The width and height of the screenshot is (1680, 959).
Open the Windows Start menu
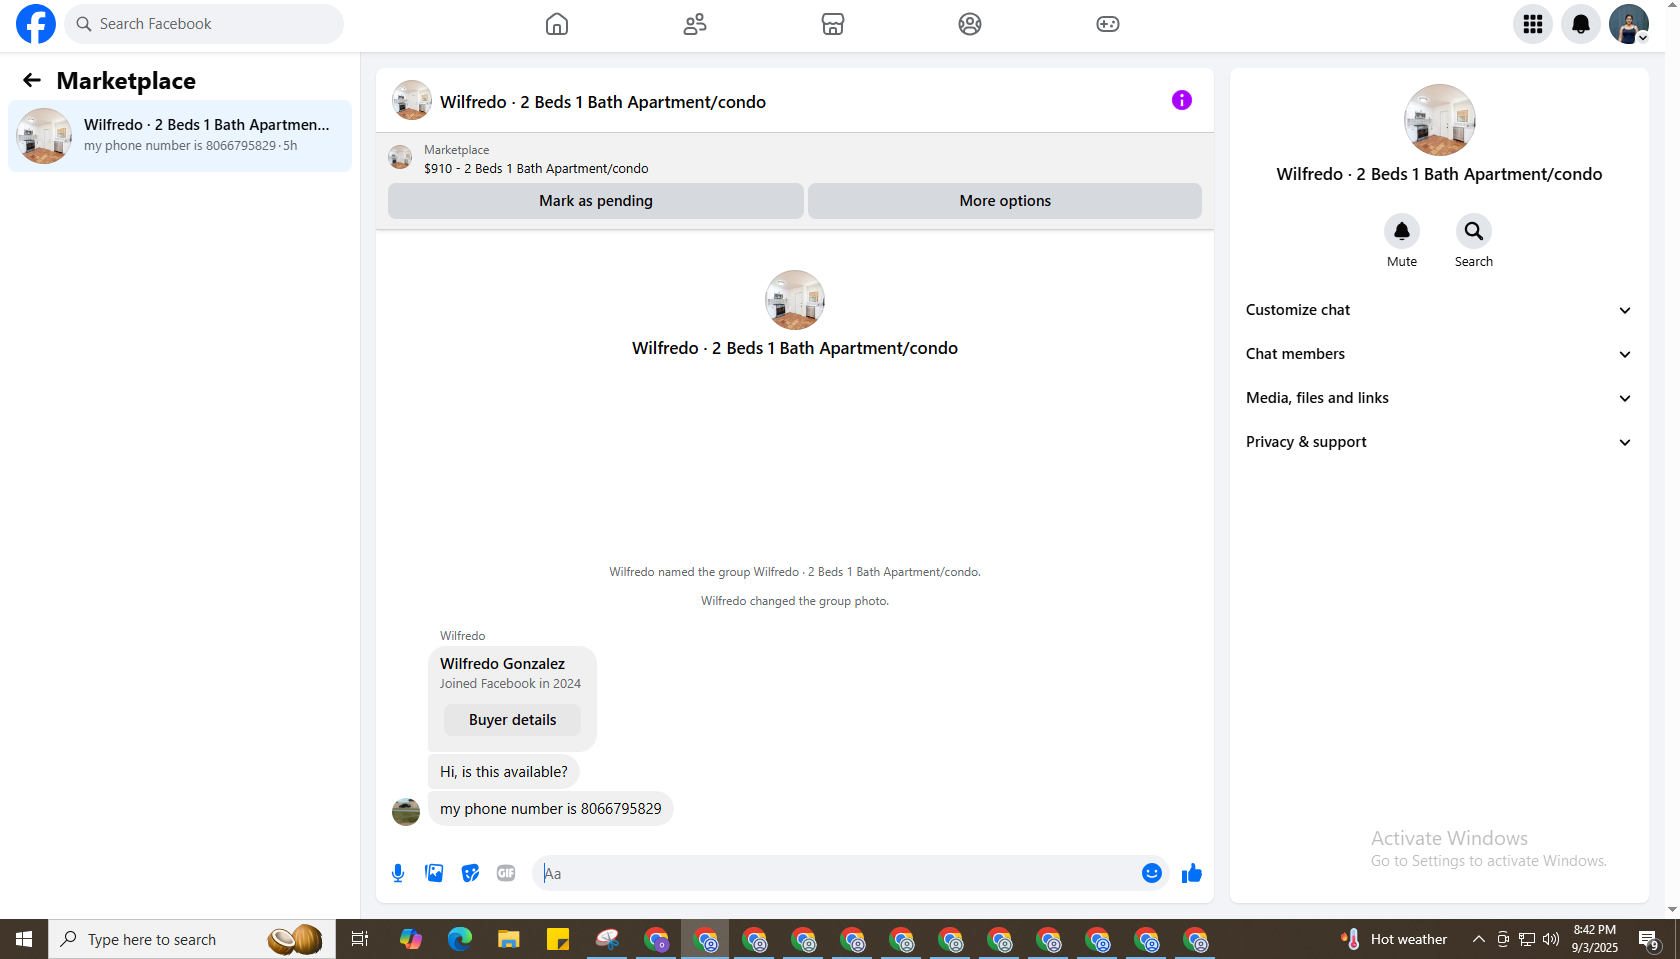[x=24, y=939]
